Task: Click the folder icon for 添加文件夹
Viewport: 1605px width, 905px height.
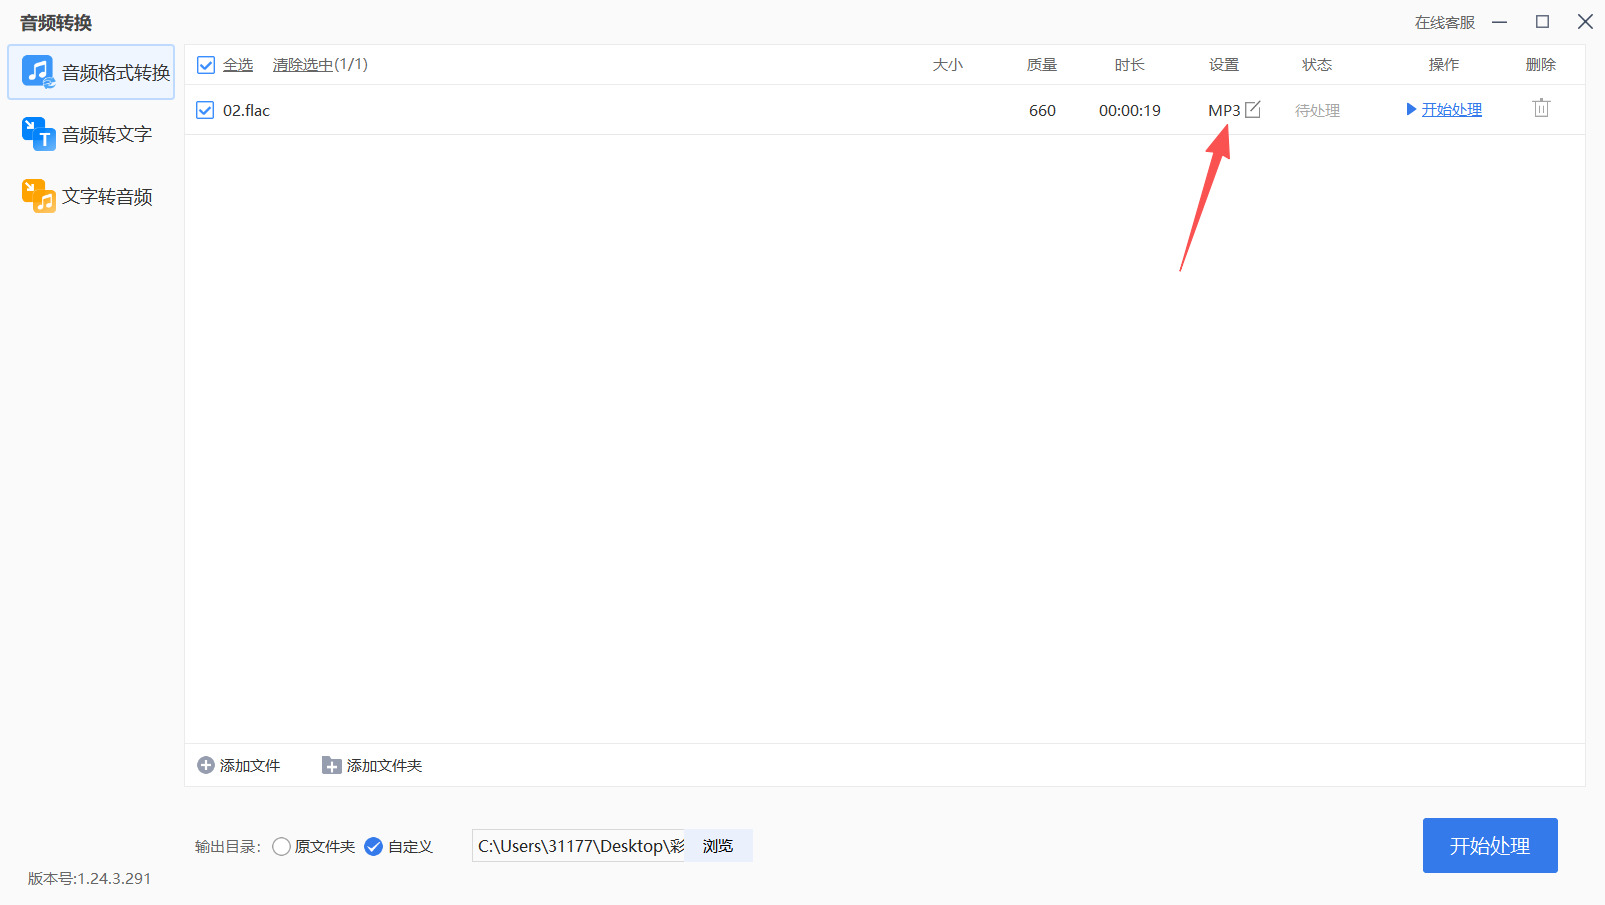Action: tap(332, 765)
